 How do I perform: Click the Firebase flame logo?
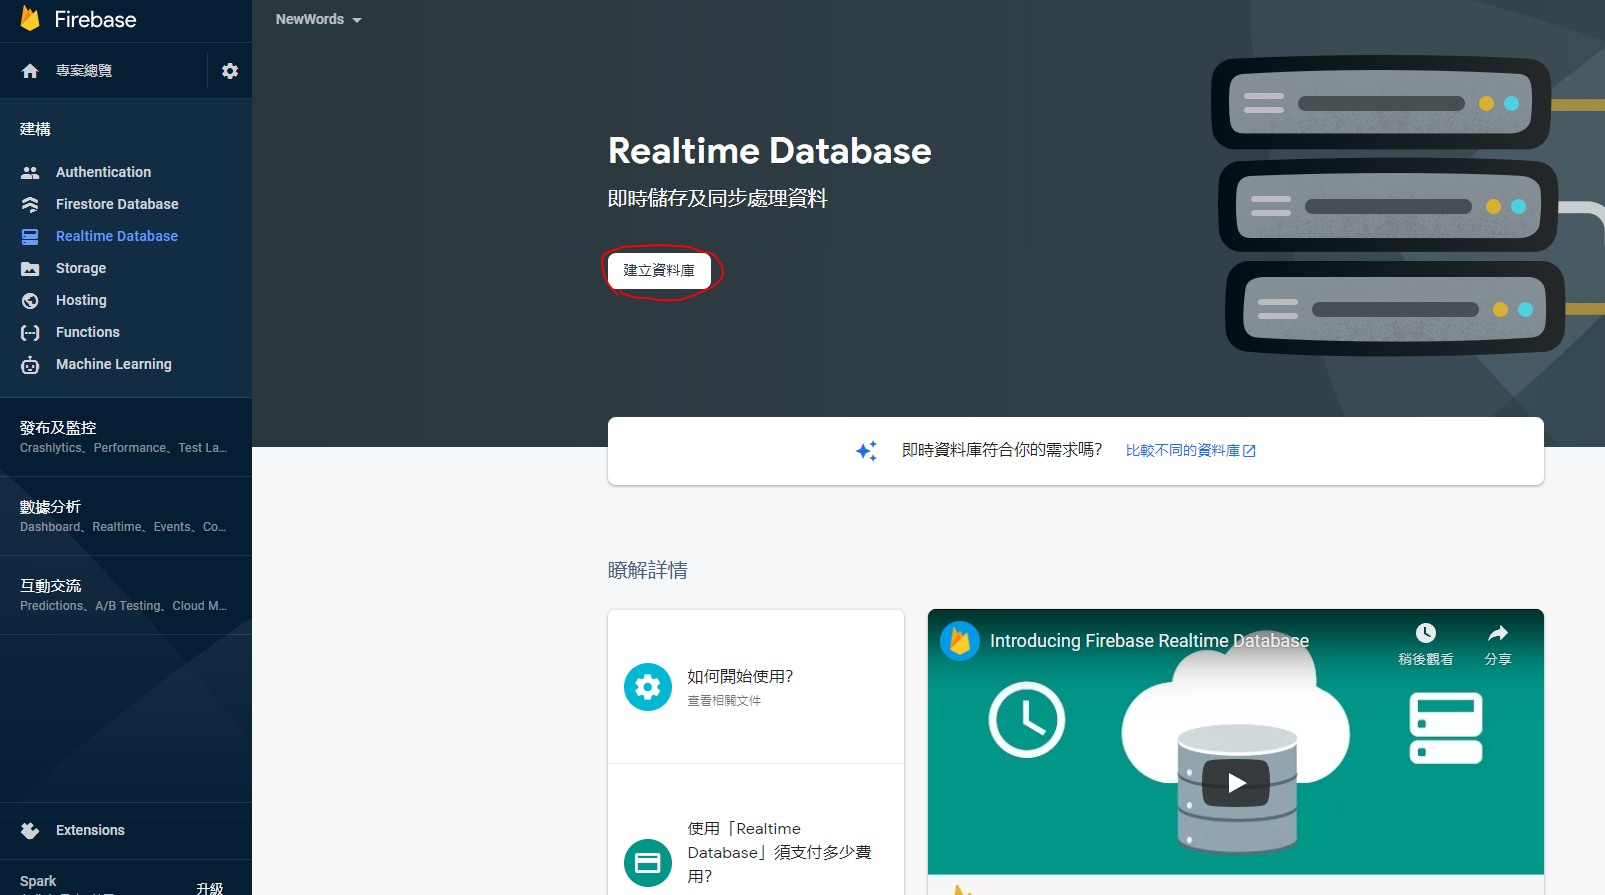(x=30, y=19)
